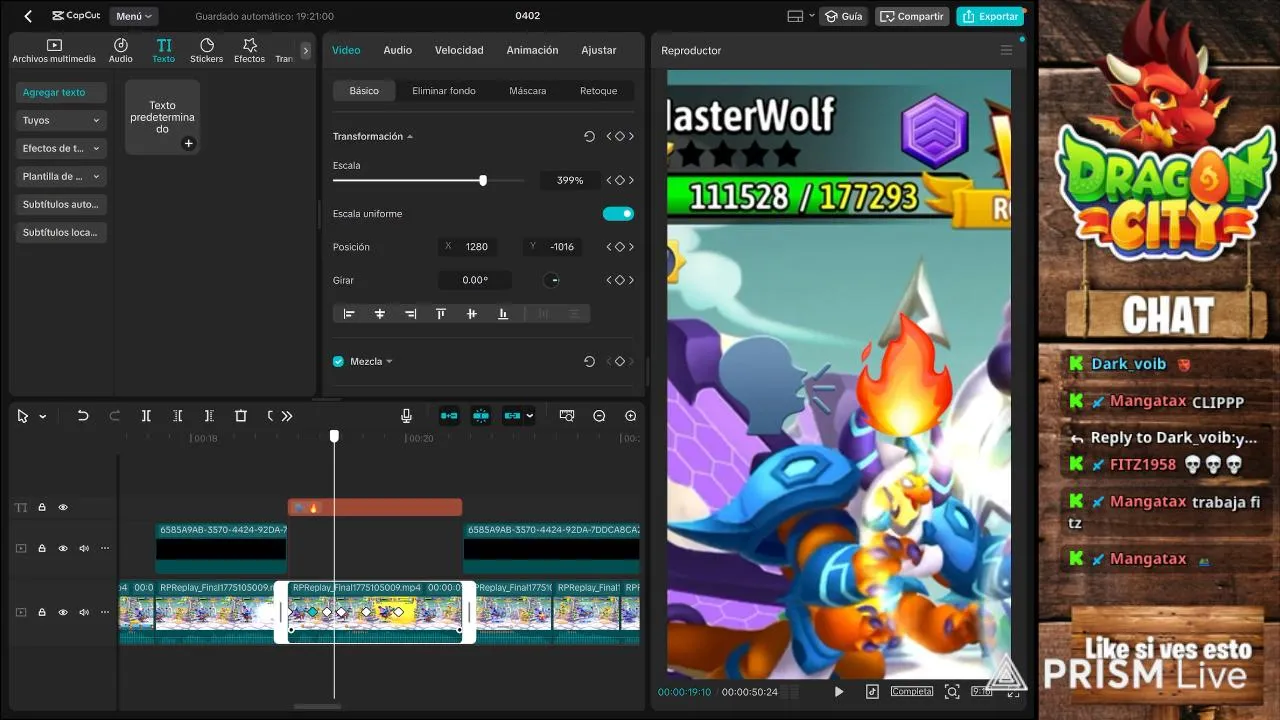Add the Texto predeterminado with plus icon
The image size is (1280, 720).
coord(188,143)
